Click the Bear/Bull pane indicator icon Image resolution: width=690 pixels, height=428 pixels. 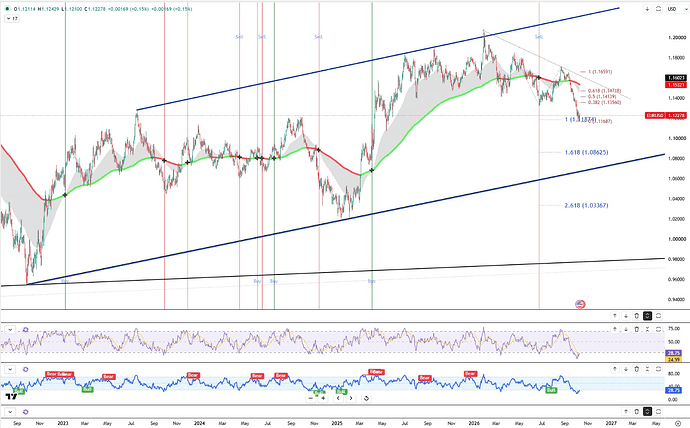click(26, 369)
